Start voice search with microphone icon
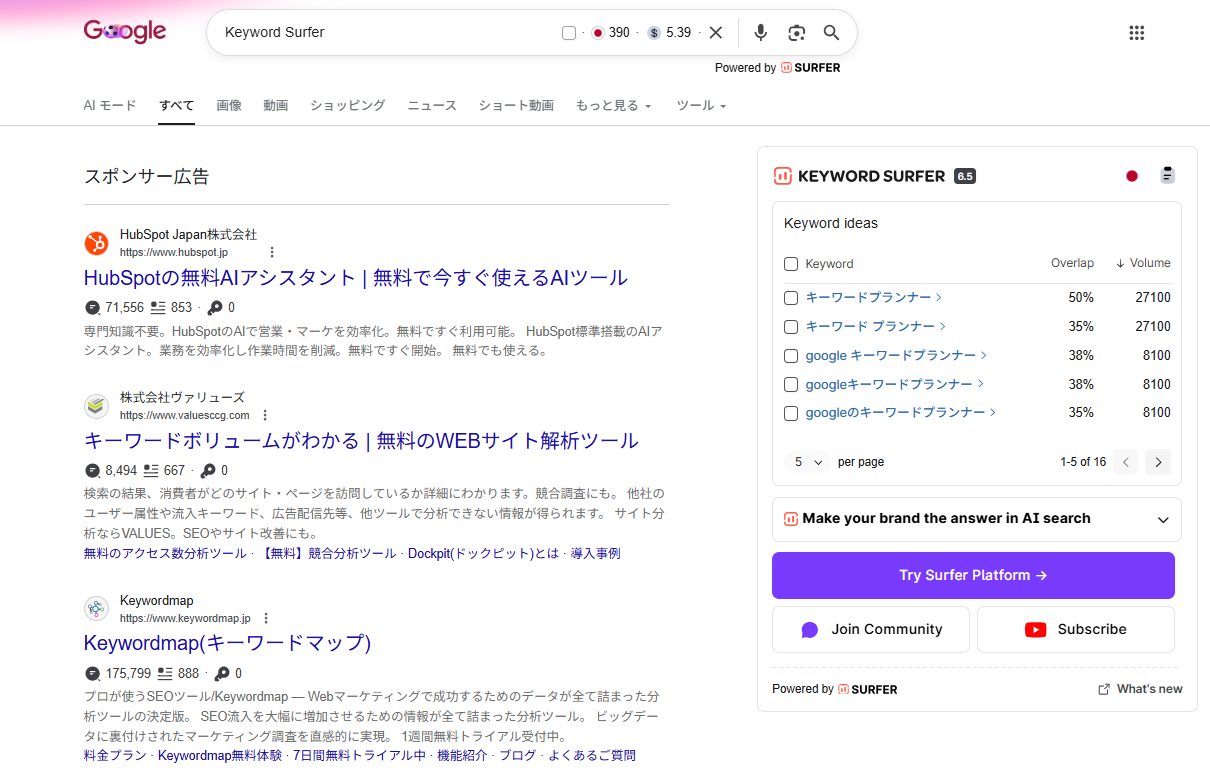The height and width of the screenshot is (774, 1210). coord(761,33)
